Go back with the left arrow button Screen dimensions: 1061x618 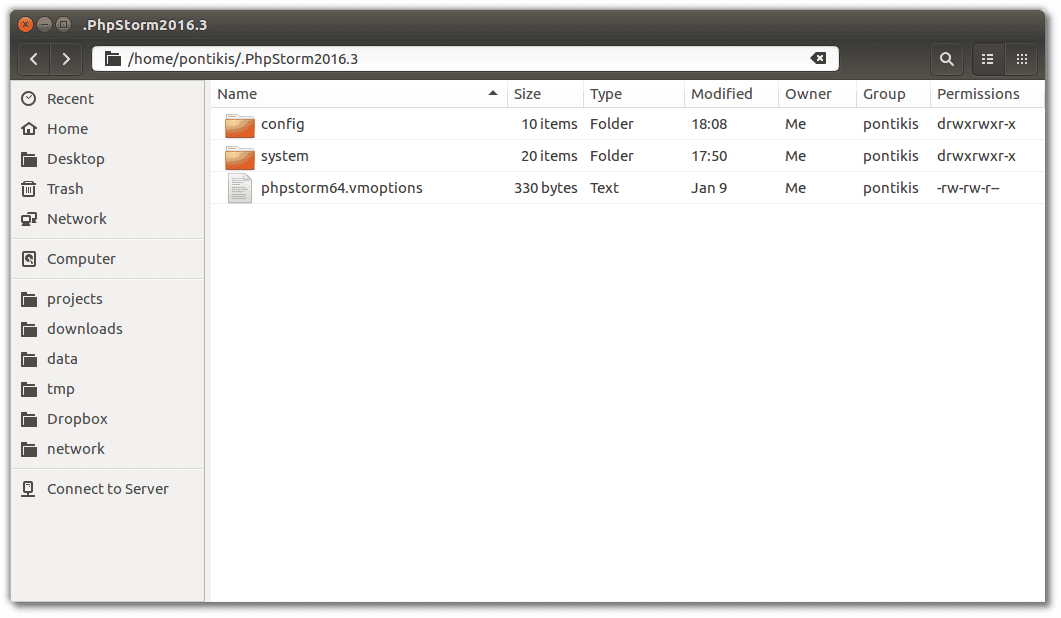(34, 59)
